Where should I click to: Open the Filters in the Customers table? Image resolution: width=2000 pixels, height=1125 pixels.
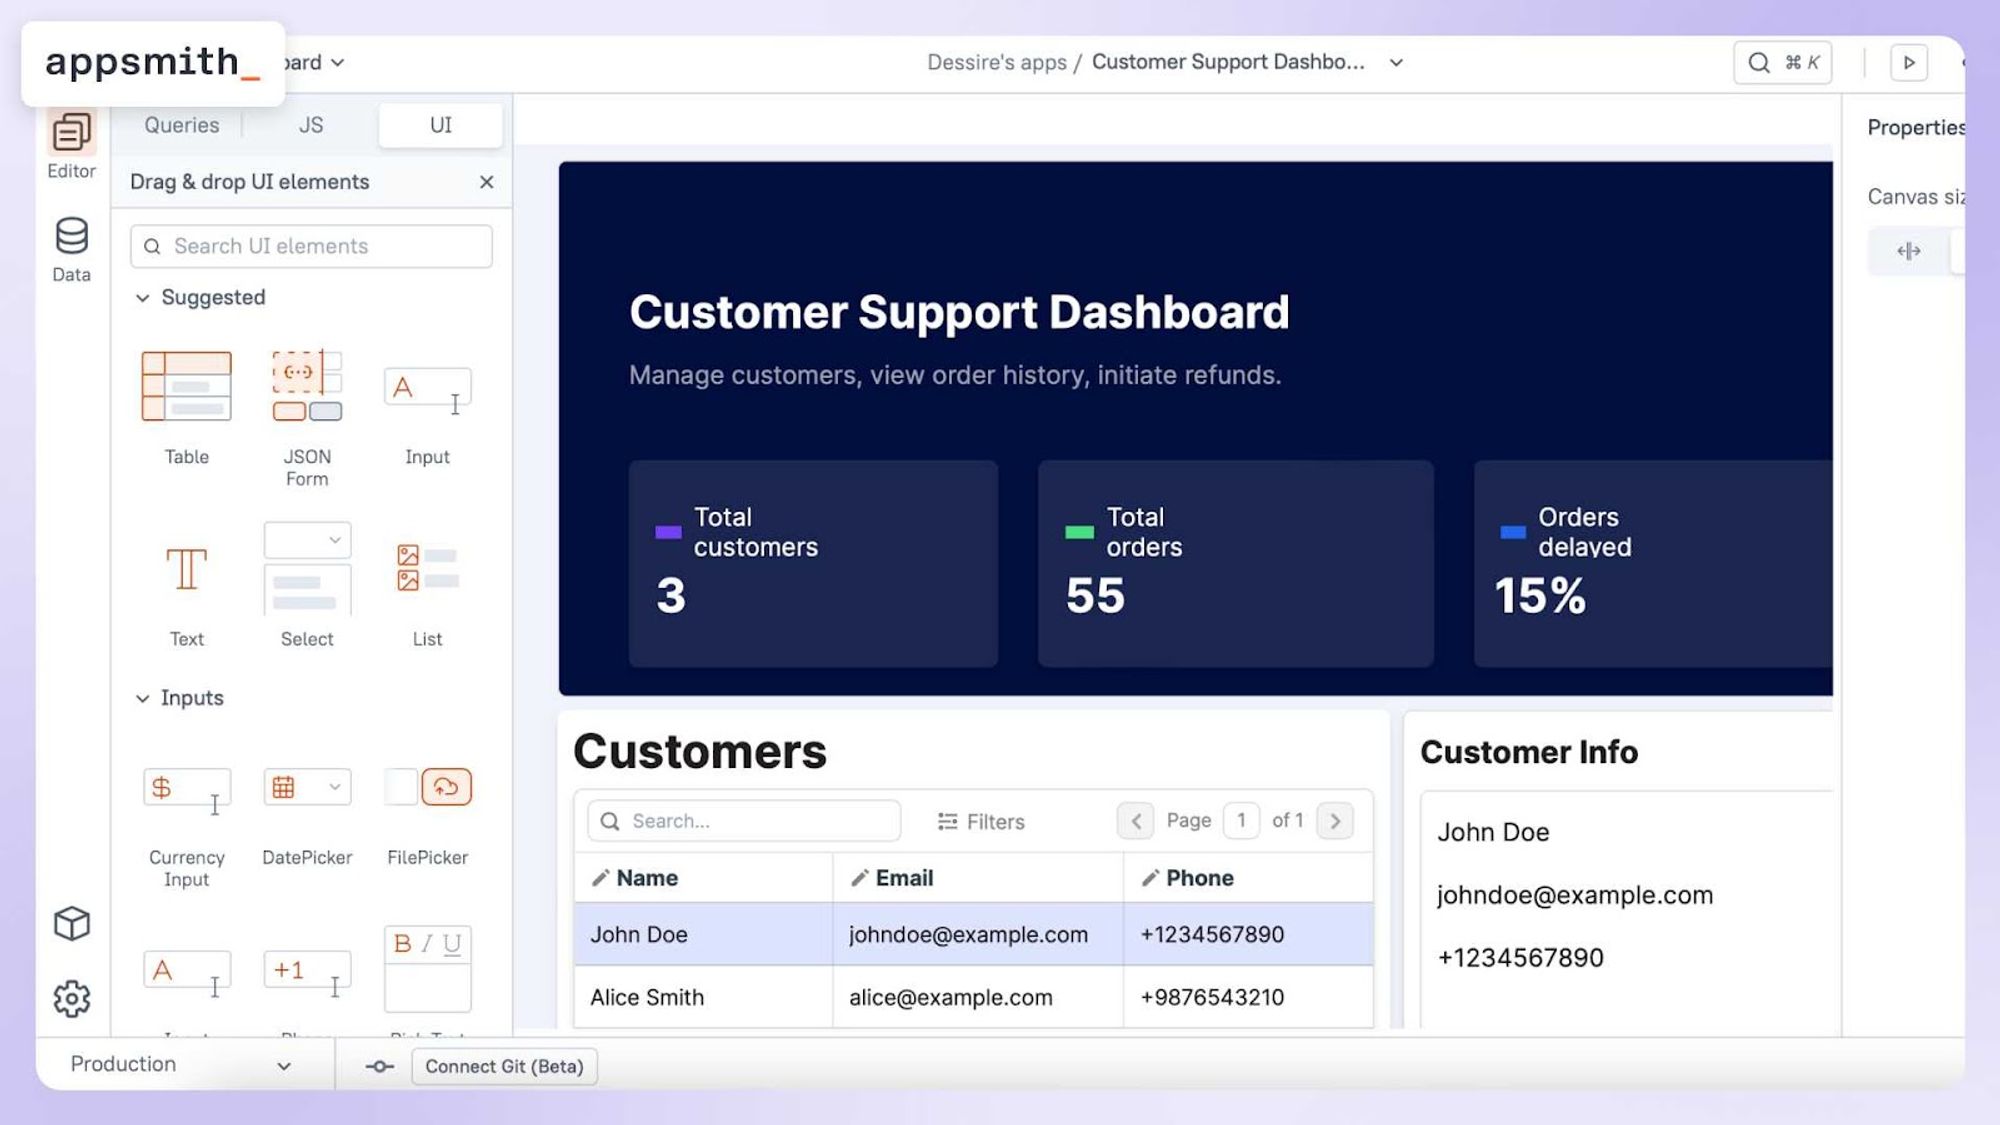coord(981,821)
